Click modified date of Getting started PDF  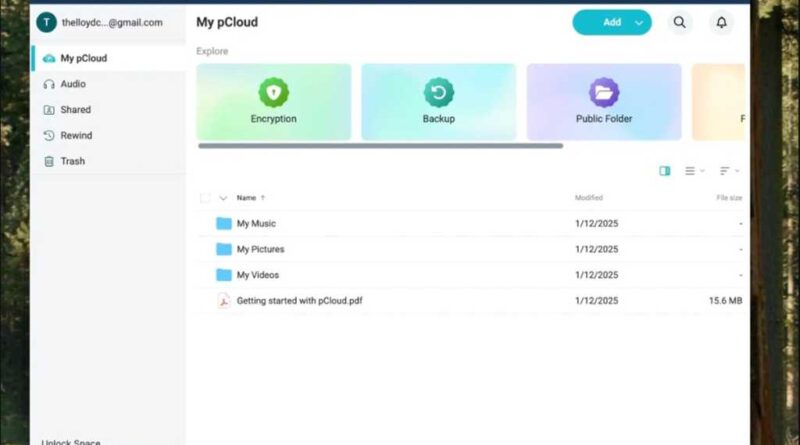(x=596, y=301)
